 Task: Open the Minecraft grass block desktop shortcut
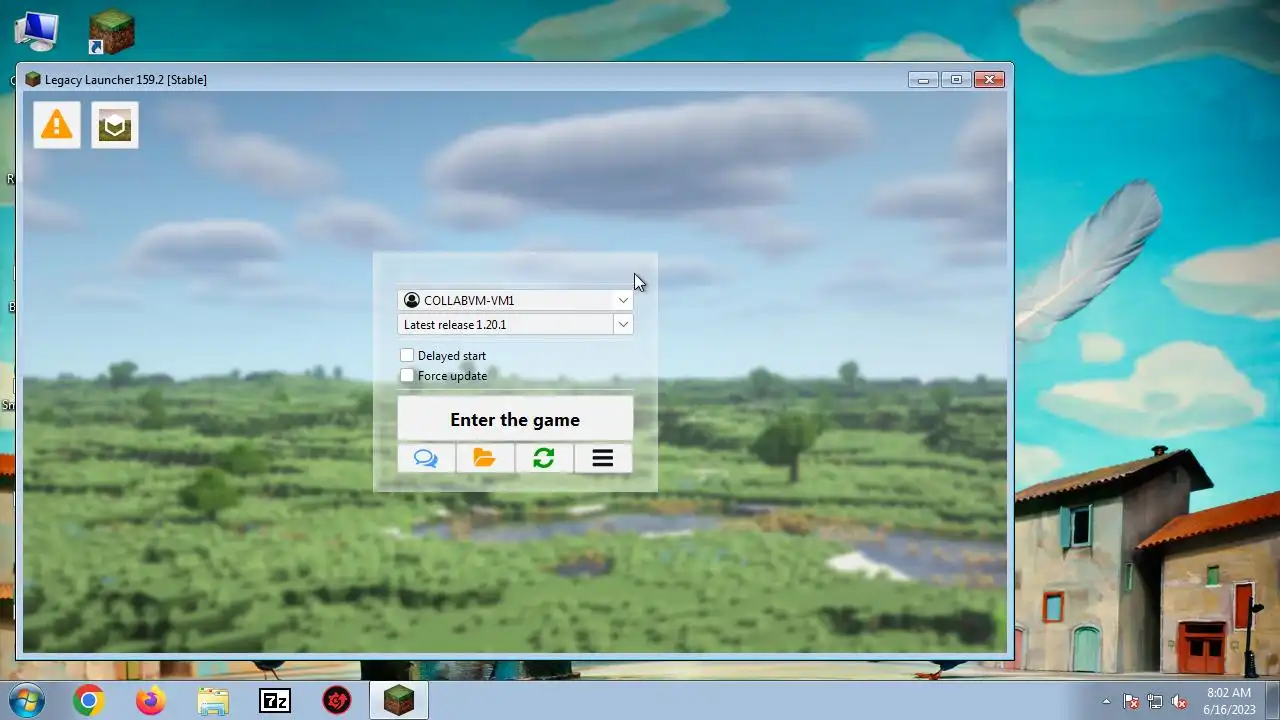[x=111, y=31]
